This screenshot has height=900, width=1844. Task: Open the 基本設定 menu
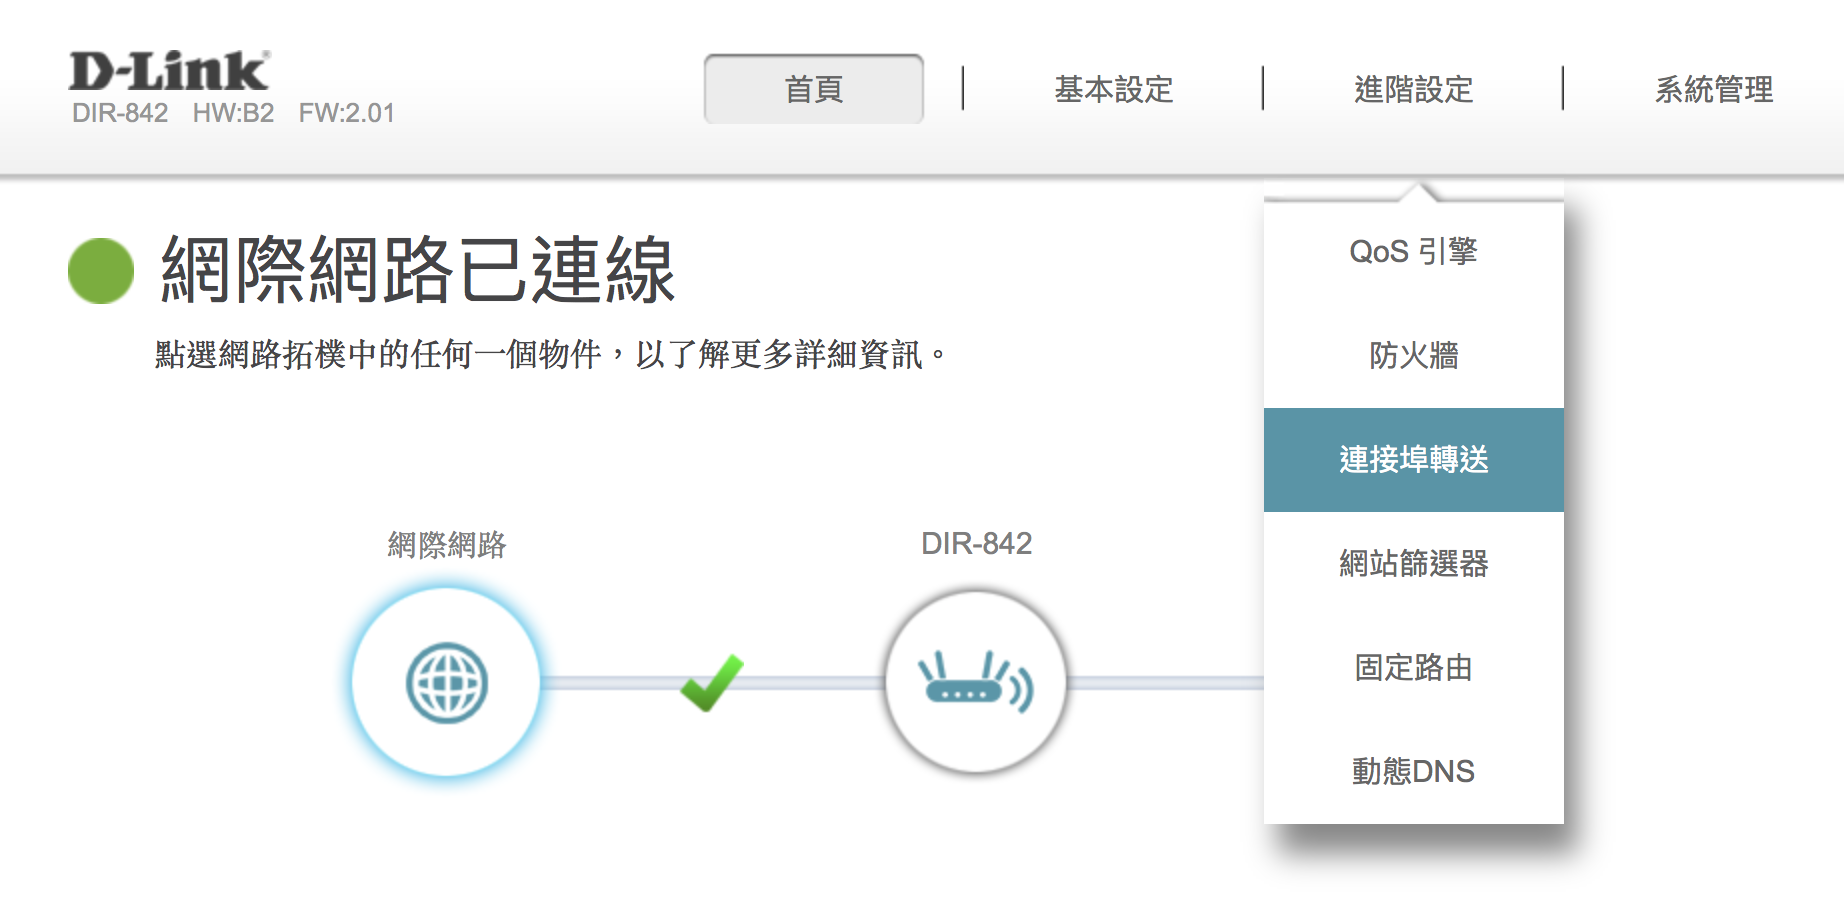(x=1113, y=90)
